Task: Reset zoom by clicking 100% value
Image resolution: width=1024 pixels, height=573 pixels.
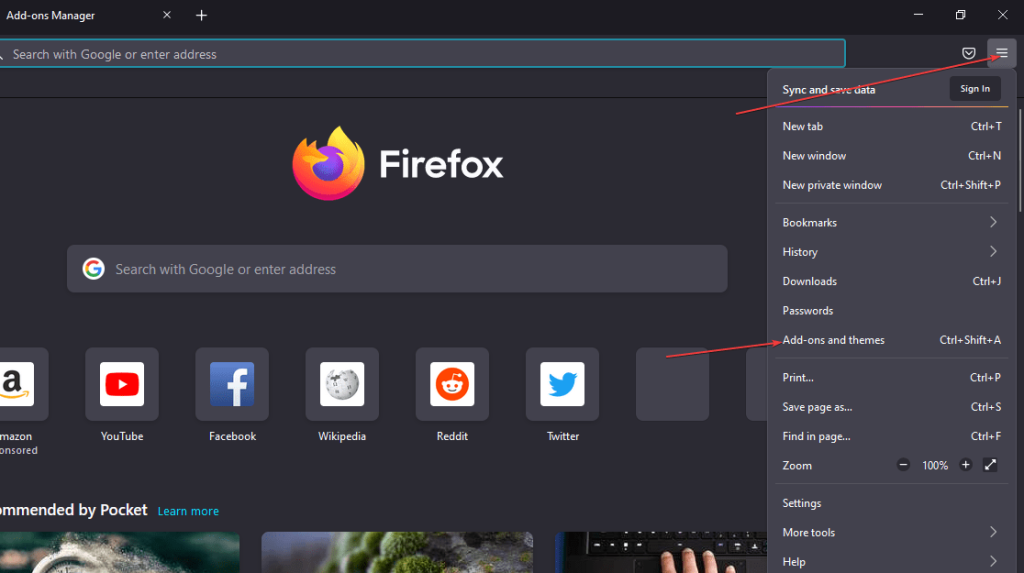Action: tap(935, 465)
